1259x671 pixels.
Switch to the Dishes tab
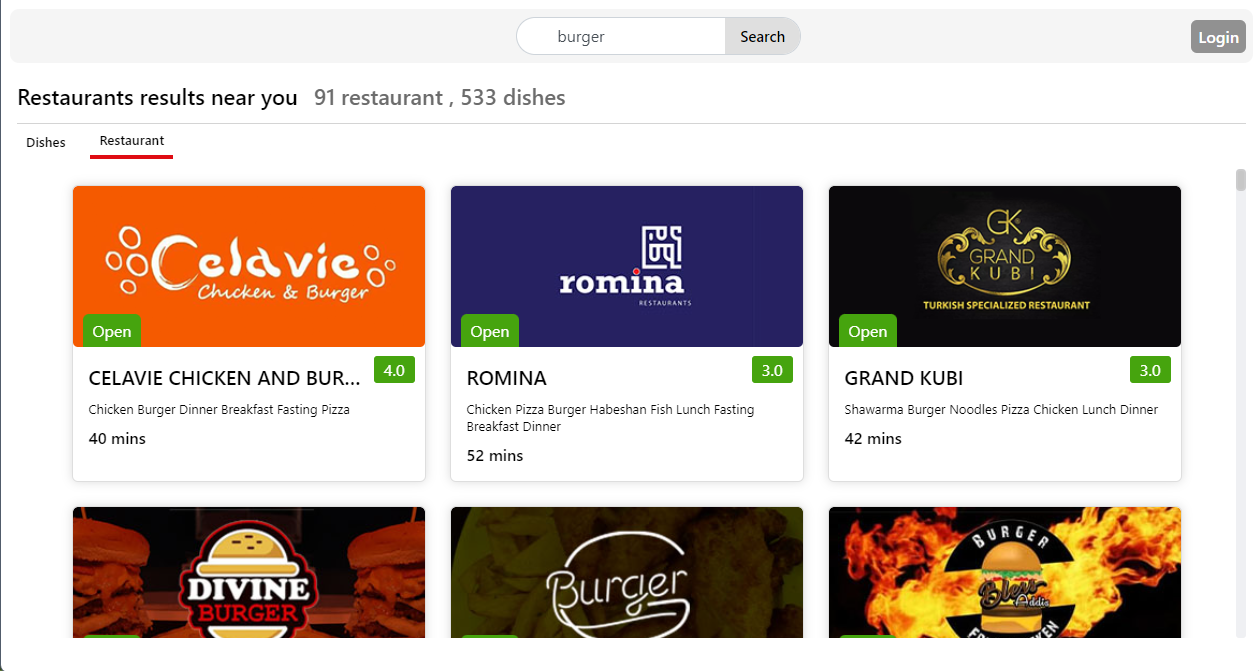[46, 142]
